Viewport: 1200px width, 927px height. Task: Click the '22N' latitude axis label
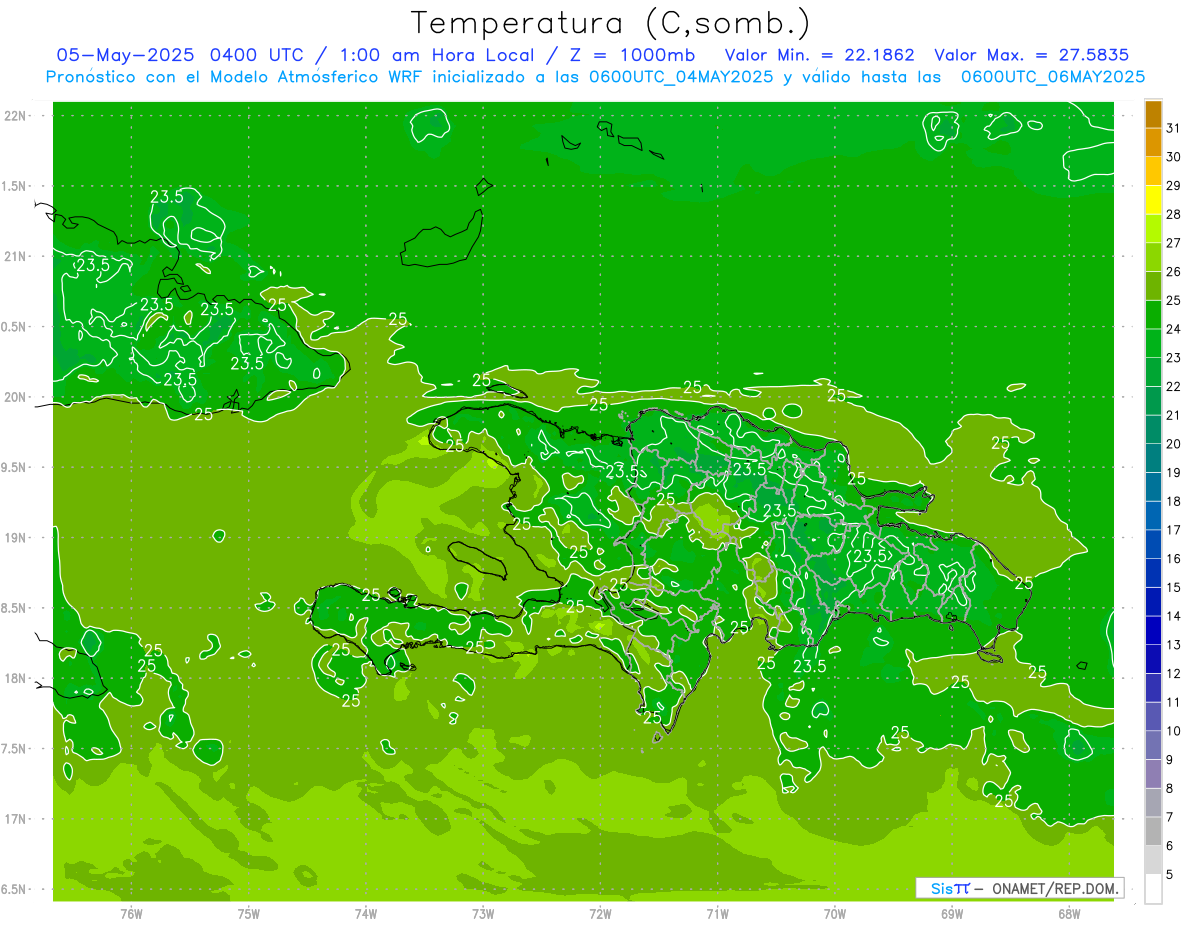click(x=16, y=116)
